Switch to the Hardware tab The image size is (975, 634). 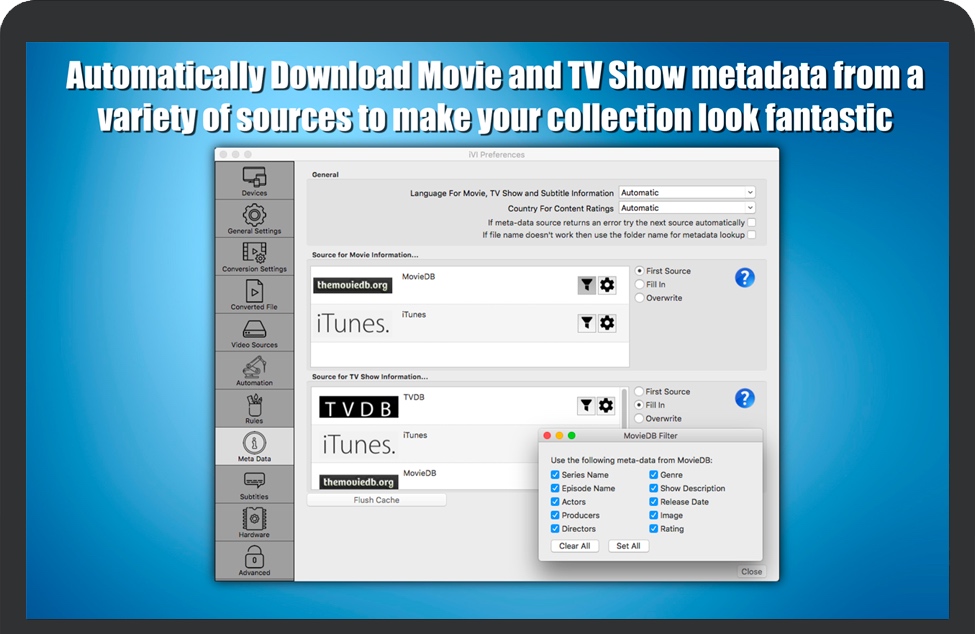pos(254,522)
